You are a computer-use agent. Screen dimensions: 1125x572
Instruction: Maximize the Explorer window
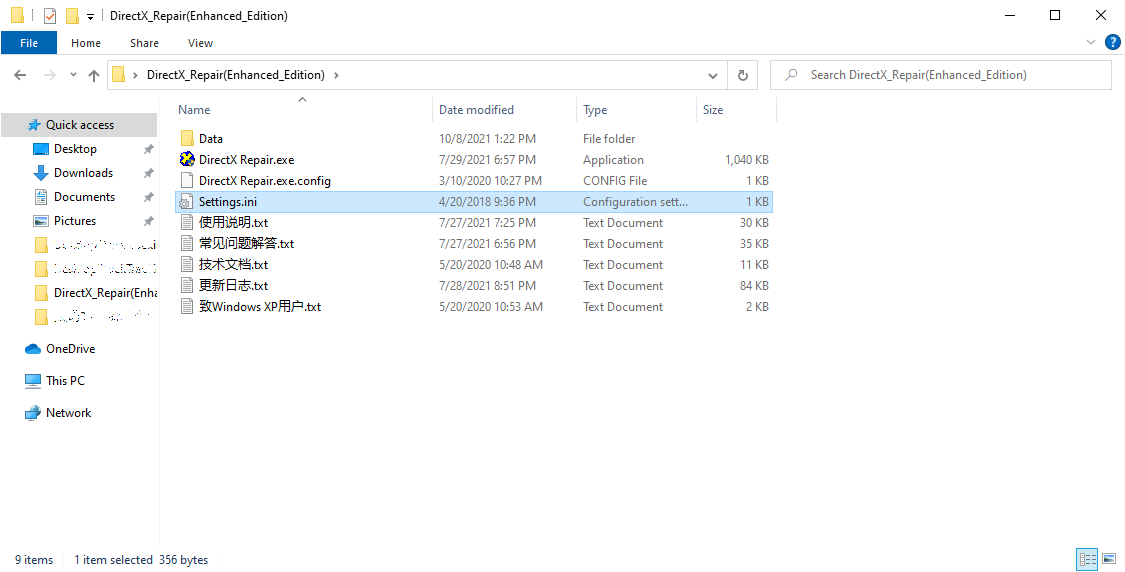pos(1055,15)
